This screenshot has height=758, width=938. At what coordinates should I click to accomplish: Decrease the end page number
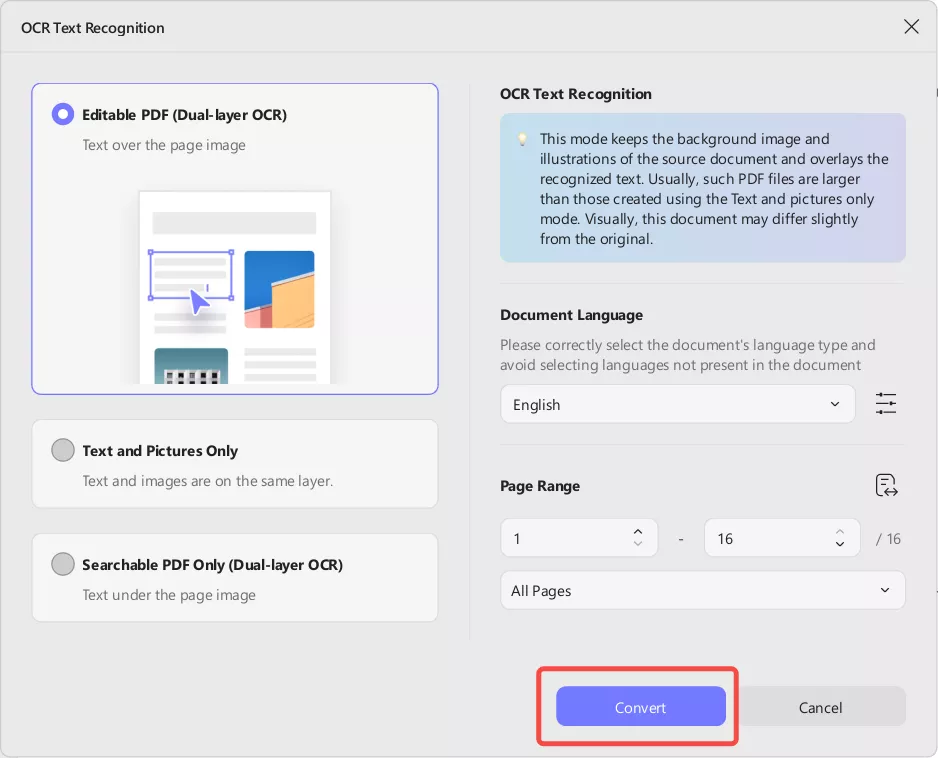pyautogui.click(x=840, y=544)
